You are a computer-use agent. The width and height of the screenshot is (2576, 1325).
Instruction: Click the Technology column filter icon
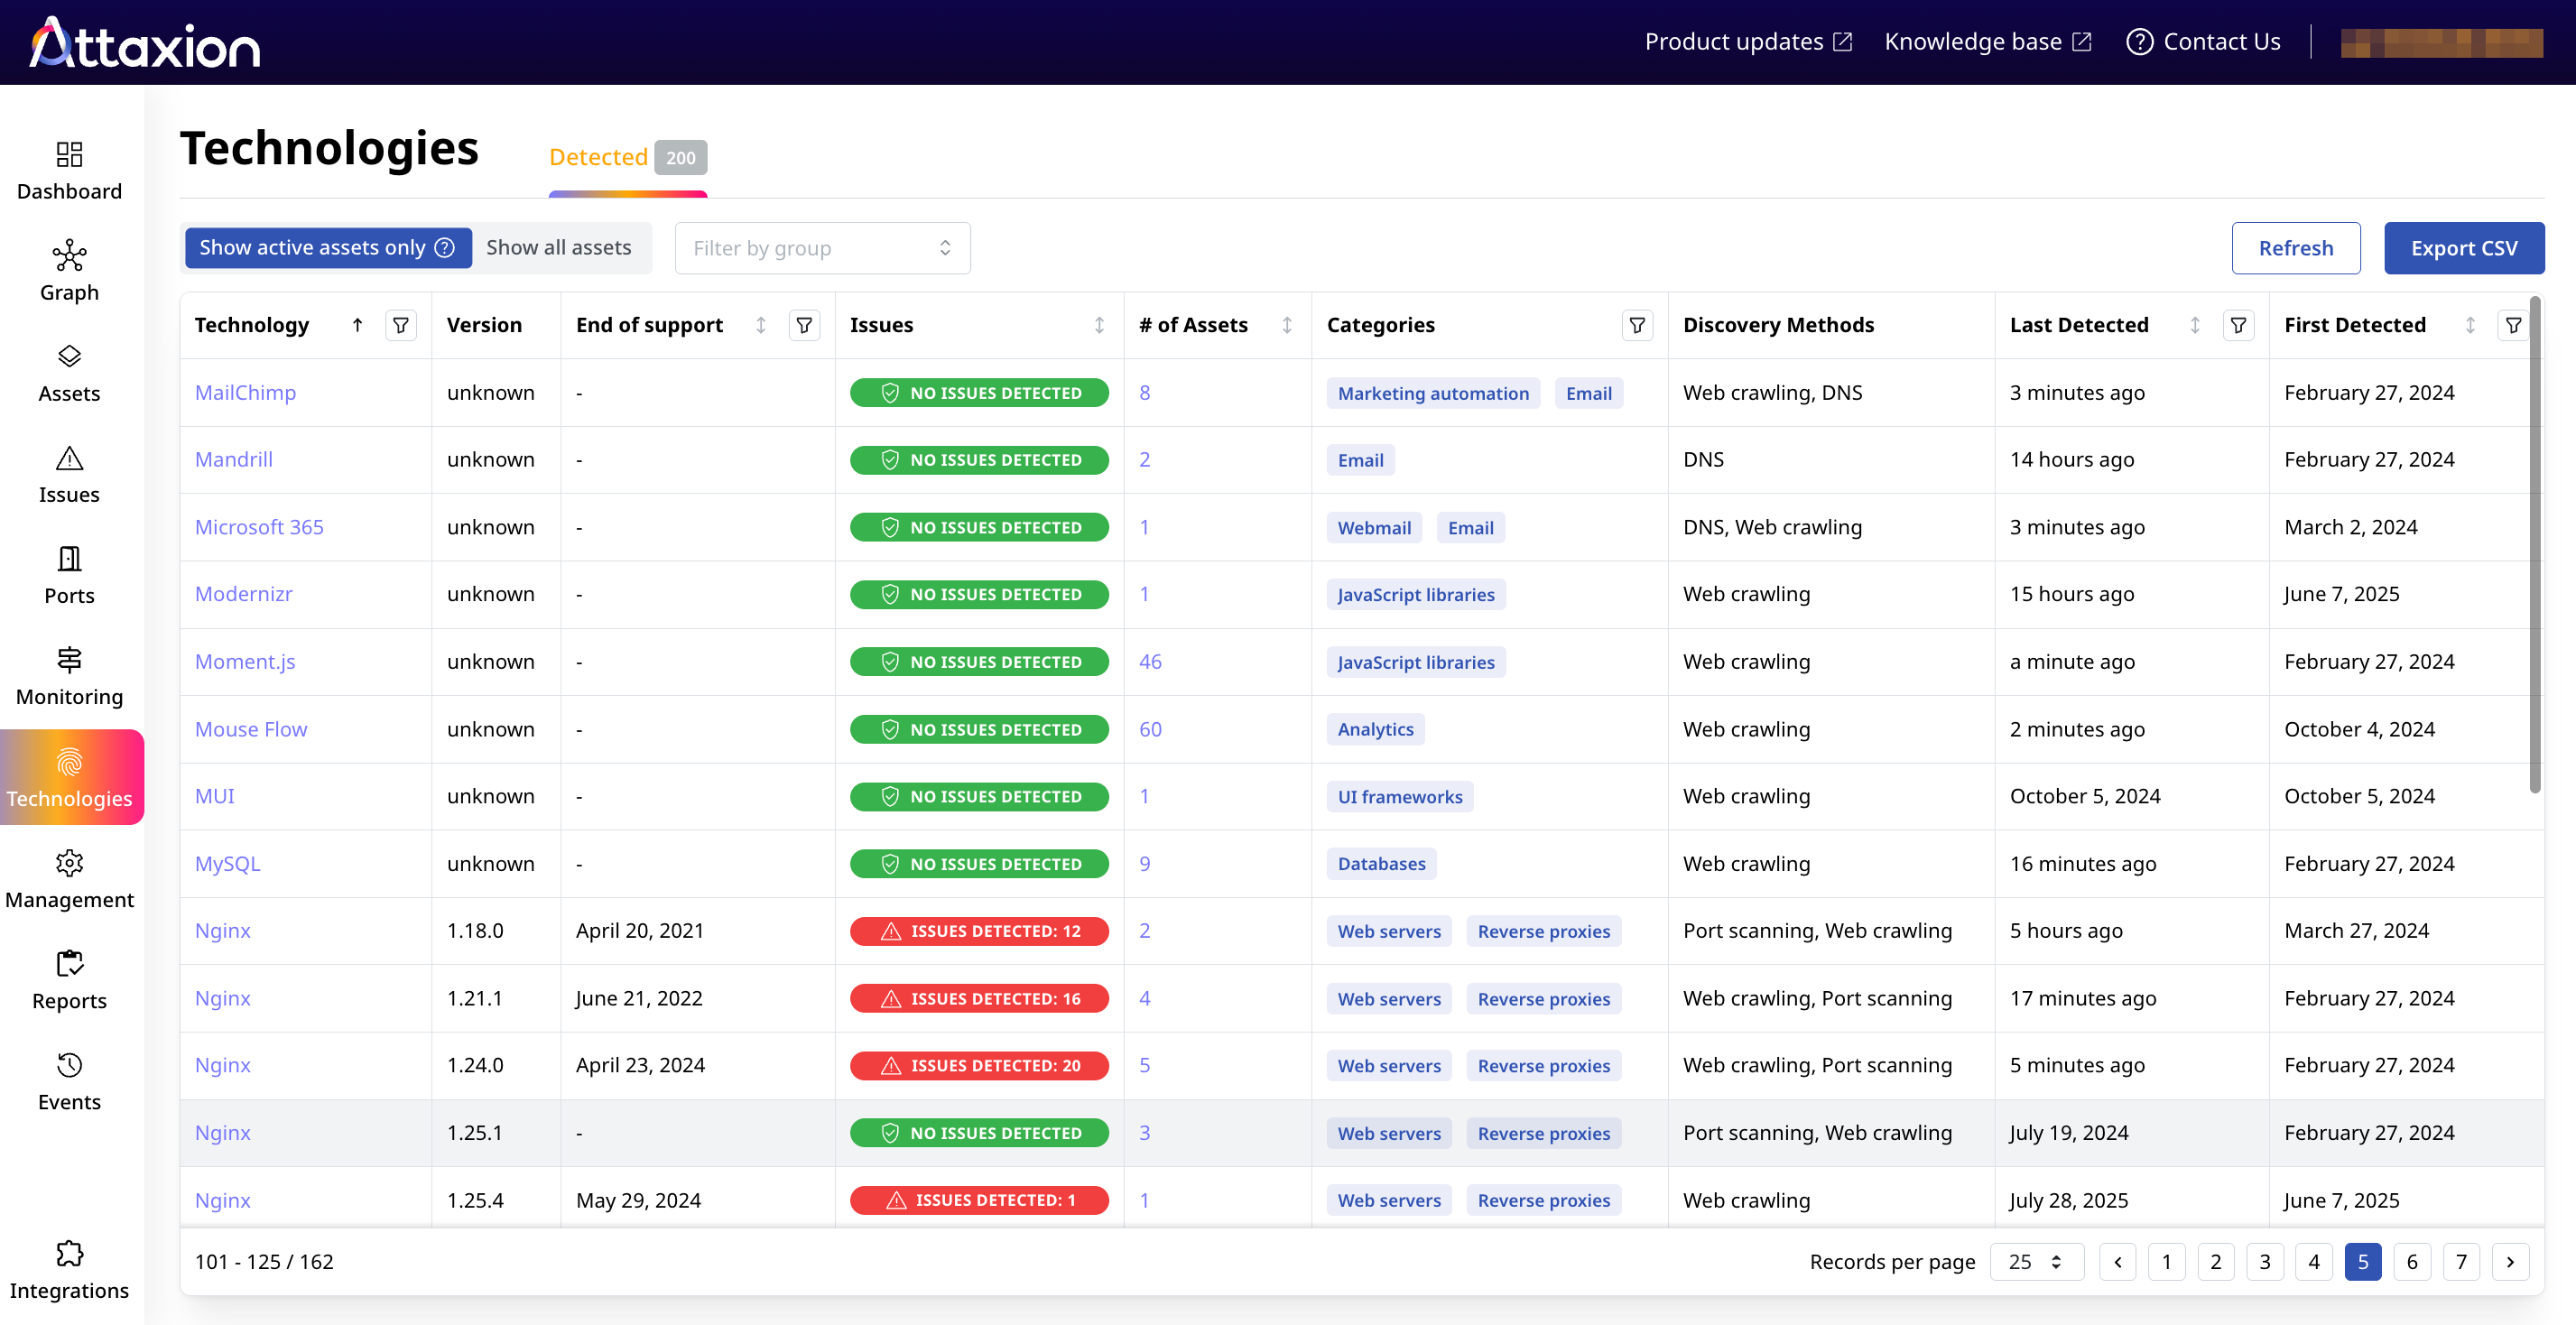(401, 325)
